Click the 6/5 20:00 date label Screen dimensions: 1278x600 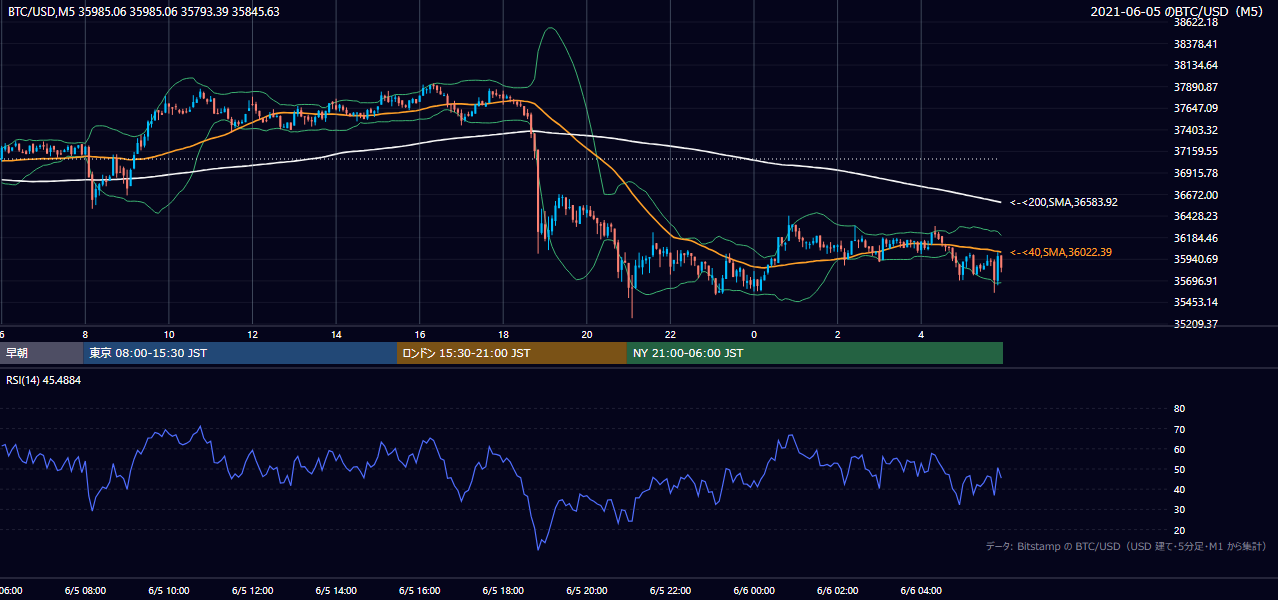pos(587,591)
